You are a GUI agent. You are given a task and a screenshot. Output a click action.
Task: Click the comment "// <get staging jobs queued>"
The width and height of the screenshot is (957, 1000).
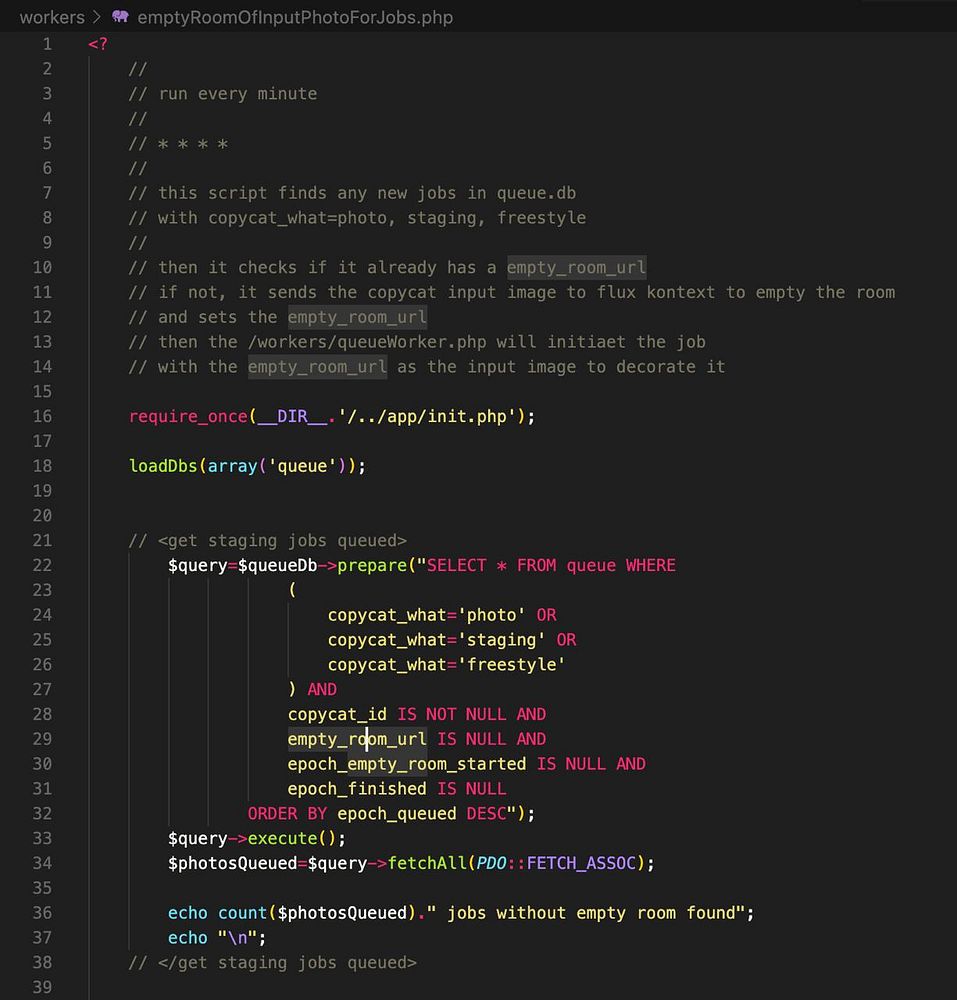coord(267,541)
